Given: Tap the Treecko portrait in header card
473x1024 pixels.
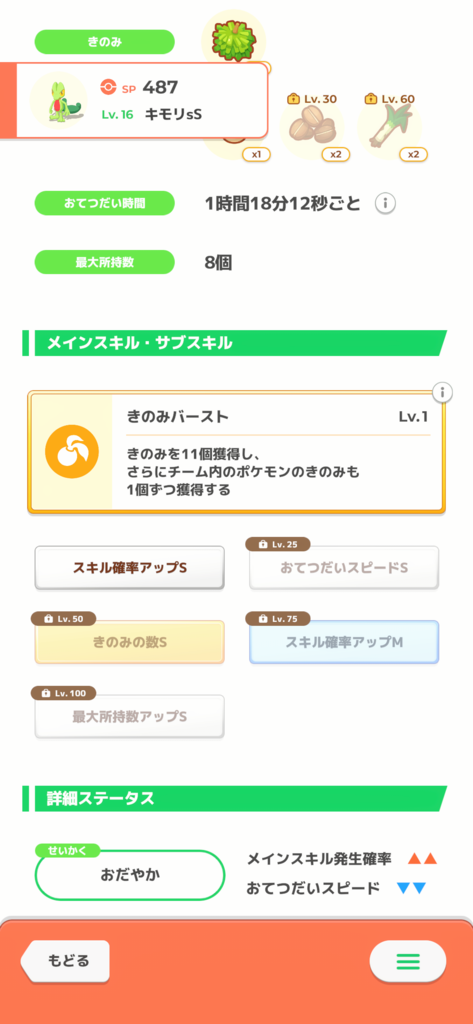Looking at the screenshot, I should click(59, 100).
